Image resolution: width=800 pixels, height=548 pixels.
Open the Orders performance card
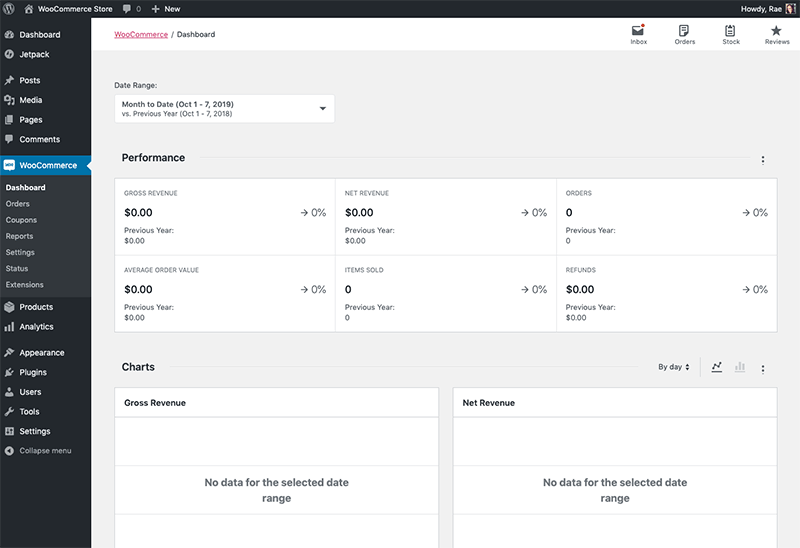pyautogui.click(x=667, y=217)
